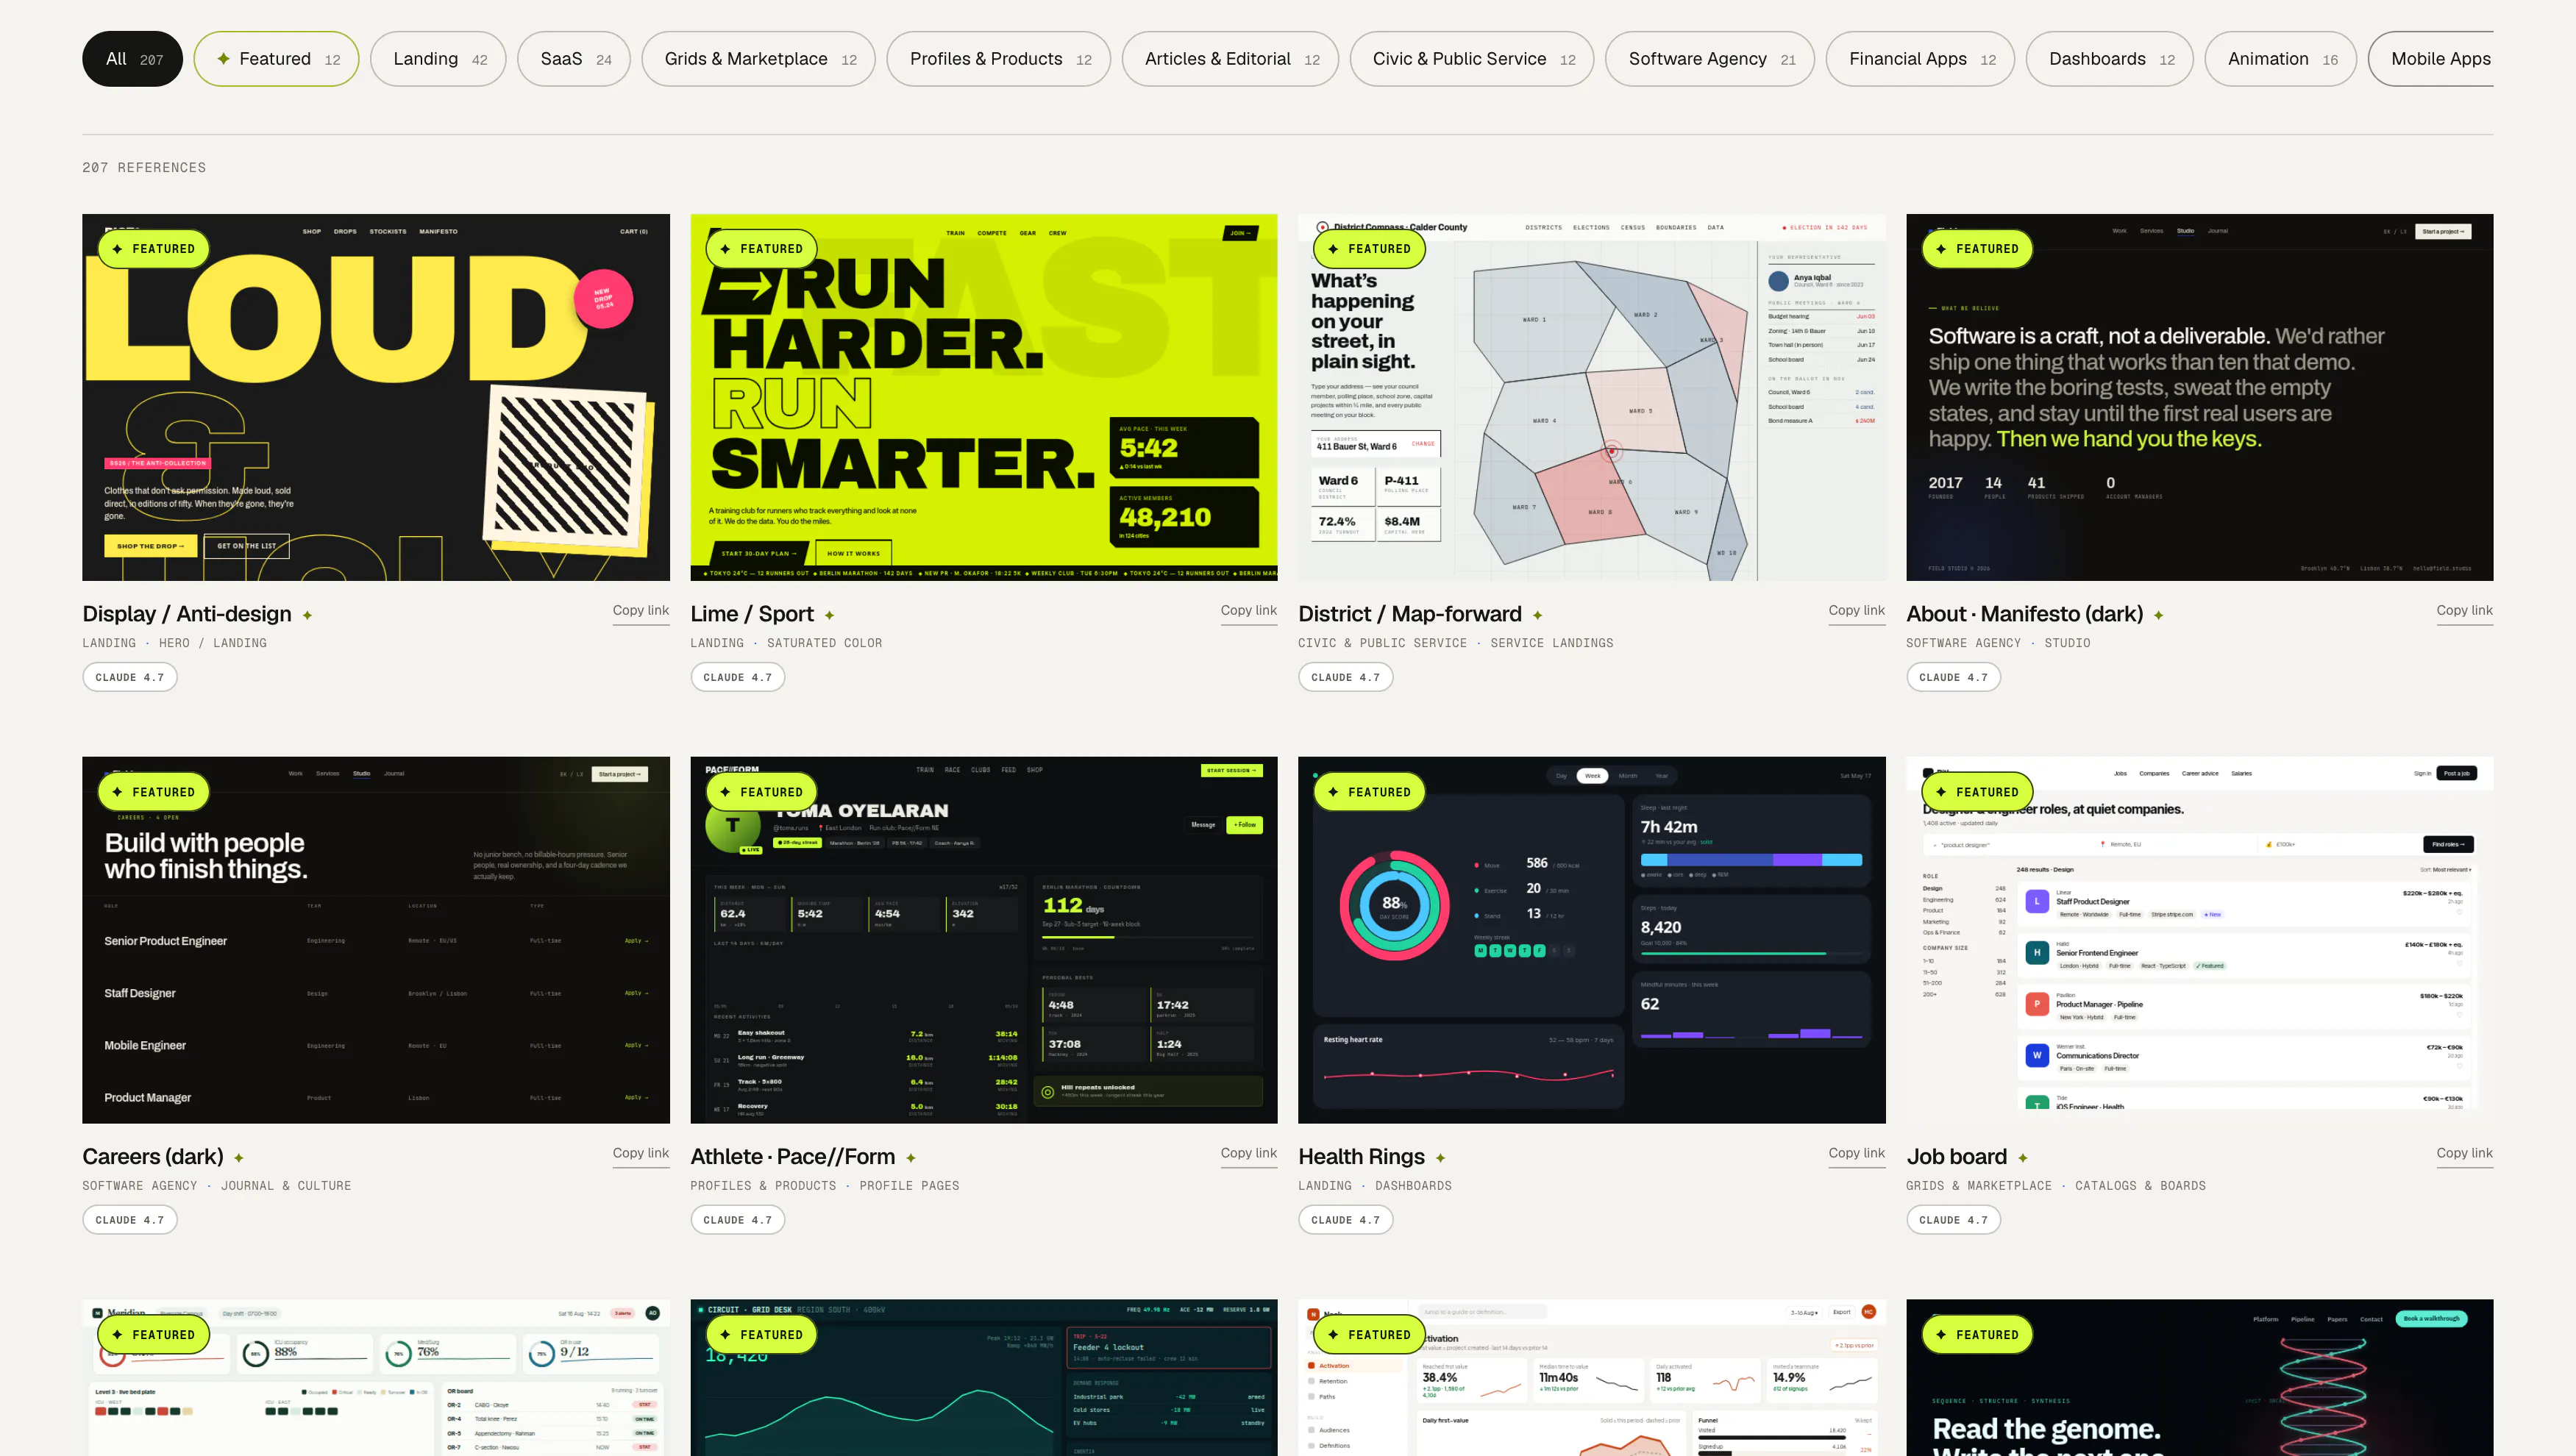Click 'GRIDS & MARKETPLACE · CATALOGS & BOARDS' text
The width and height of the screenshot is (2576, 1456).
(x=2056, y=1186)
